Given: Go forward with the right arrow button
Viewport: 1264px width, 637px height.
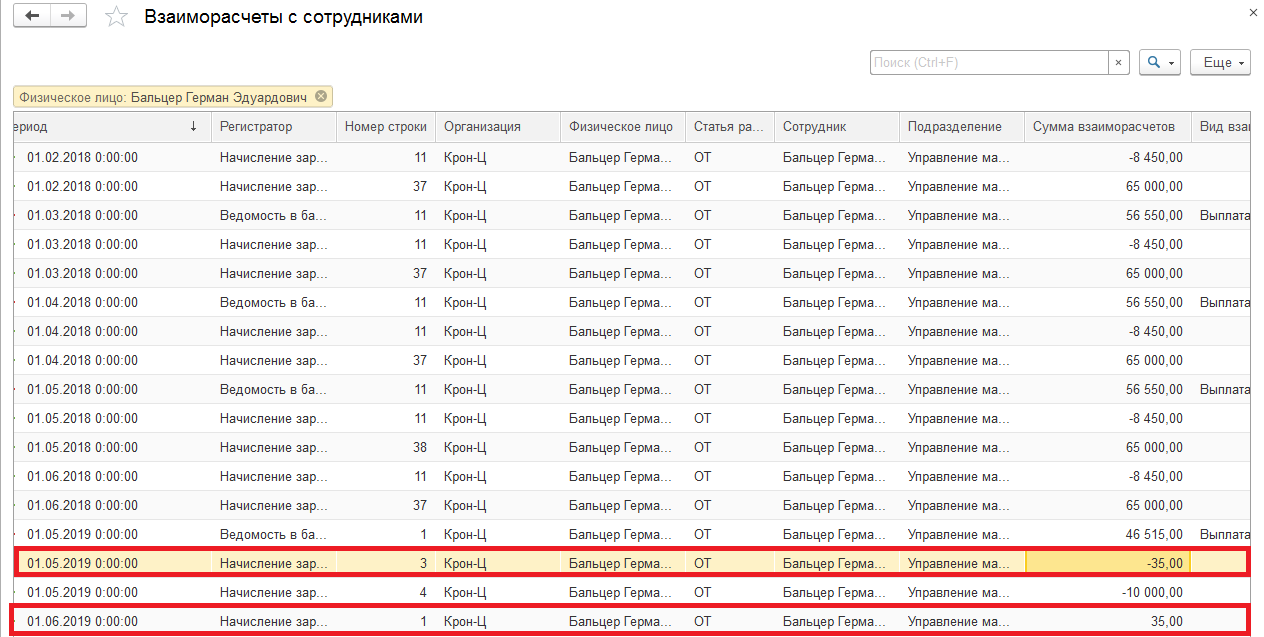Looking at the screenshot, I should [x=68, y=16].
